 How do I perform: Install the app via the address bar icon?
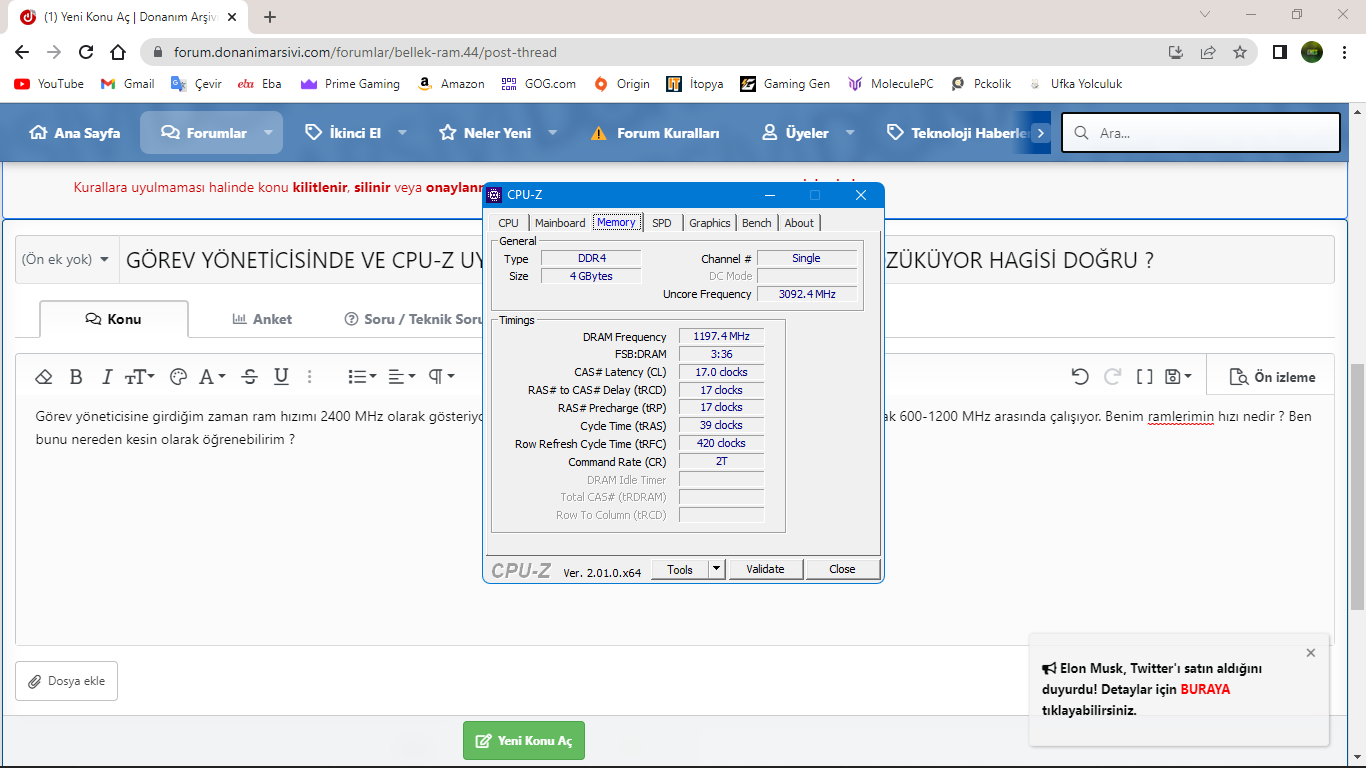tap(1176, 52)
